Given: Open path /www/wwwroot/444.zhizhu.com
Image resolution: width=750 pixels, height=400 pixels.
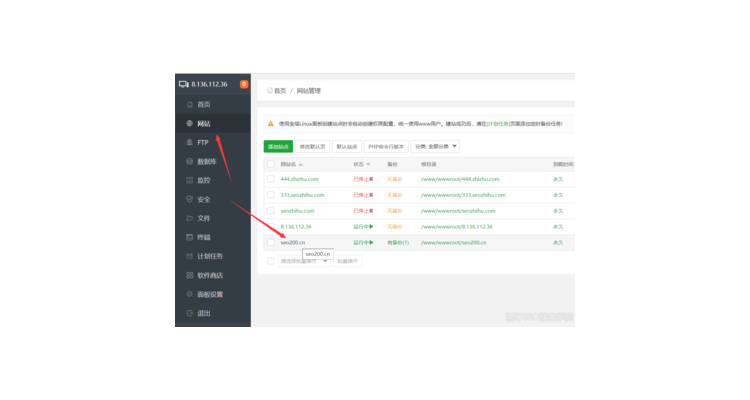Looking at the screenshot, I should [x=460, y=179].
